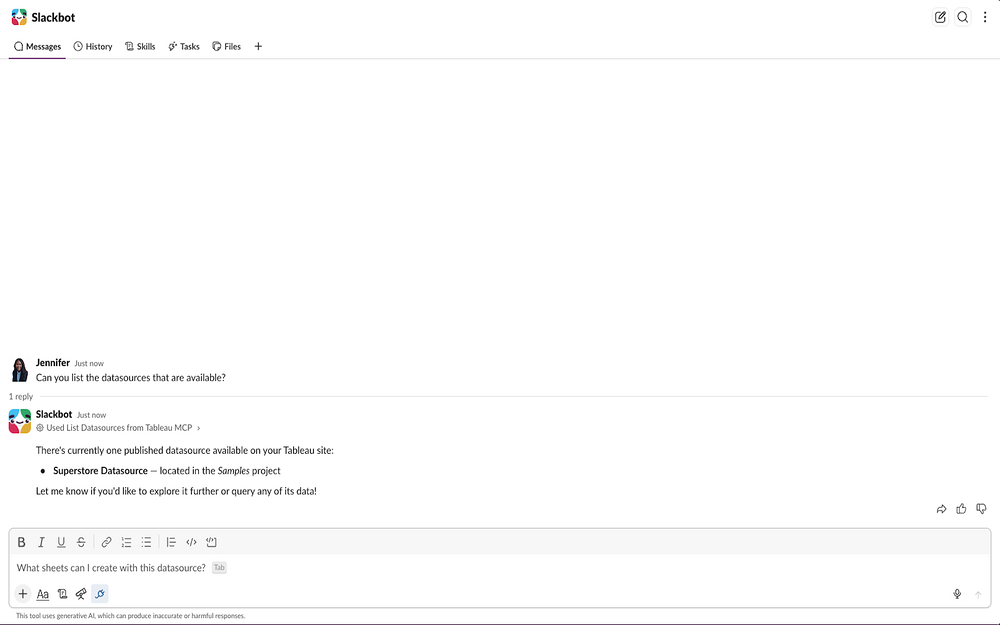Open the Skills tab

click(x=140, y=47)
